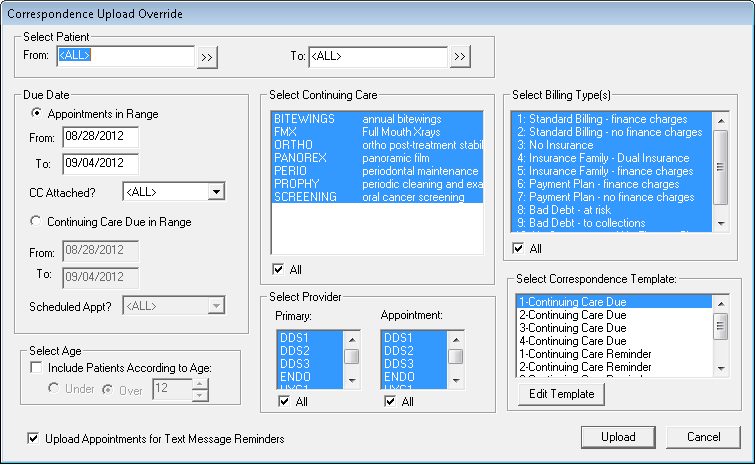Click the Cancel button
755x464 pixels.
704,437
